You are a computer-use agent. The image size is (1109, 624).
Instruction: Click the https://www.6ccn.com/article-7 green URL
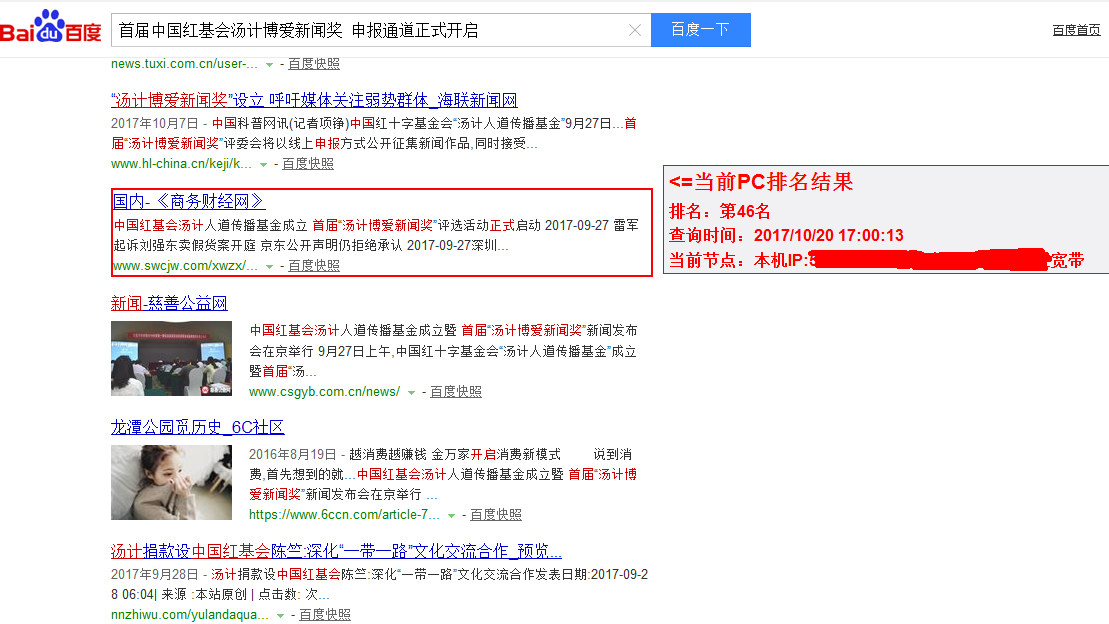coord(344,514)
